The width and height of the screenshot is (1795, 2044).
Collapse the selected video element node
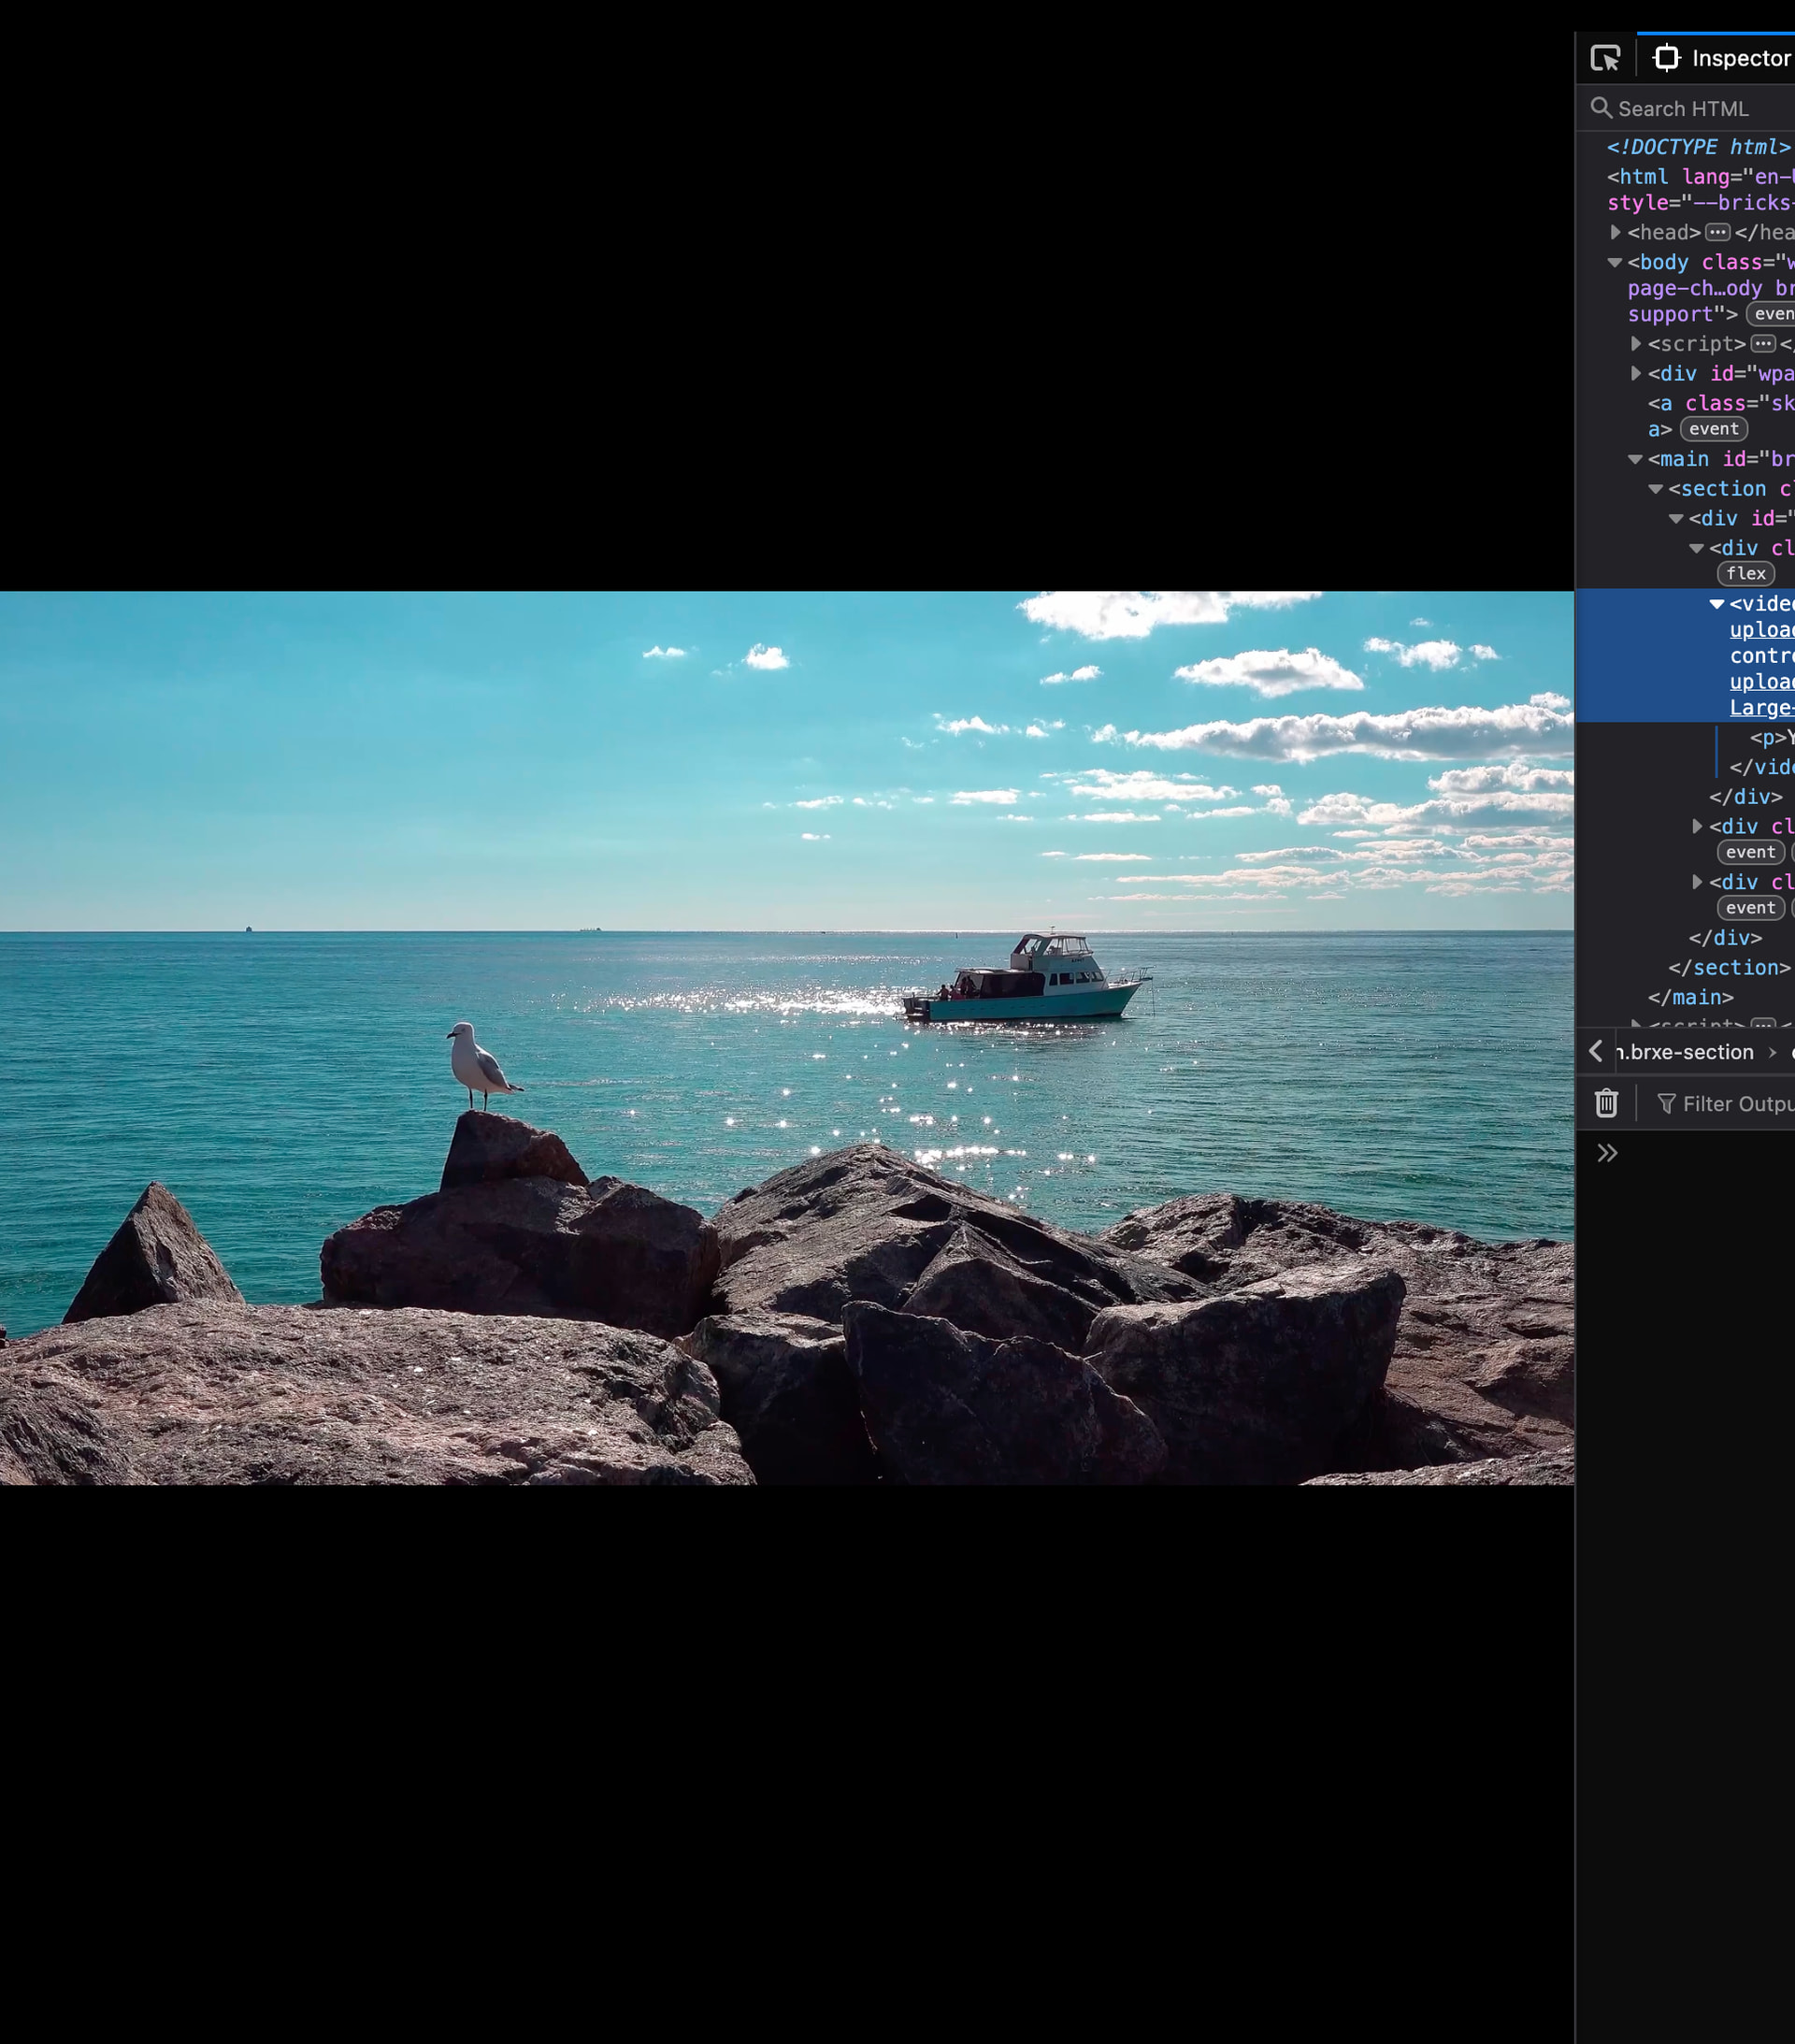[1716, 604]
